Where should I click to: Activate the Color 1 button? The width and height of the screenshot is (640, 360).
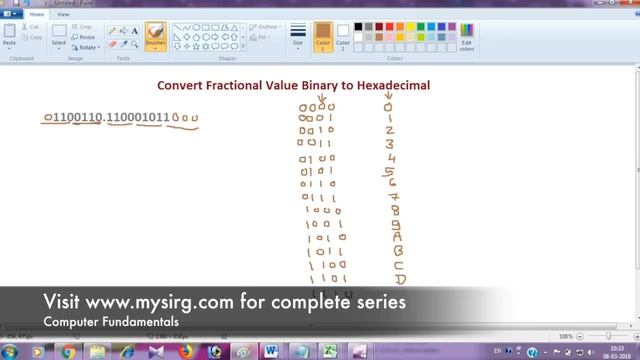pyautogui.click(x=323, y=37)
